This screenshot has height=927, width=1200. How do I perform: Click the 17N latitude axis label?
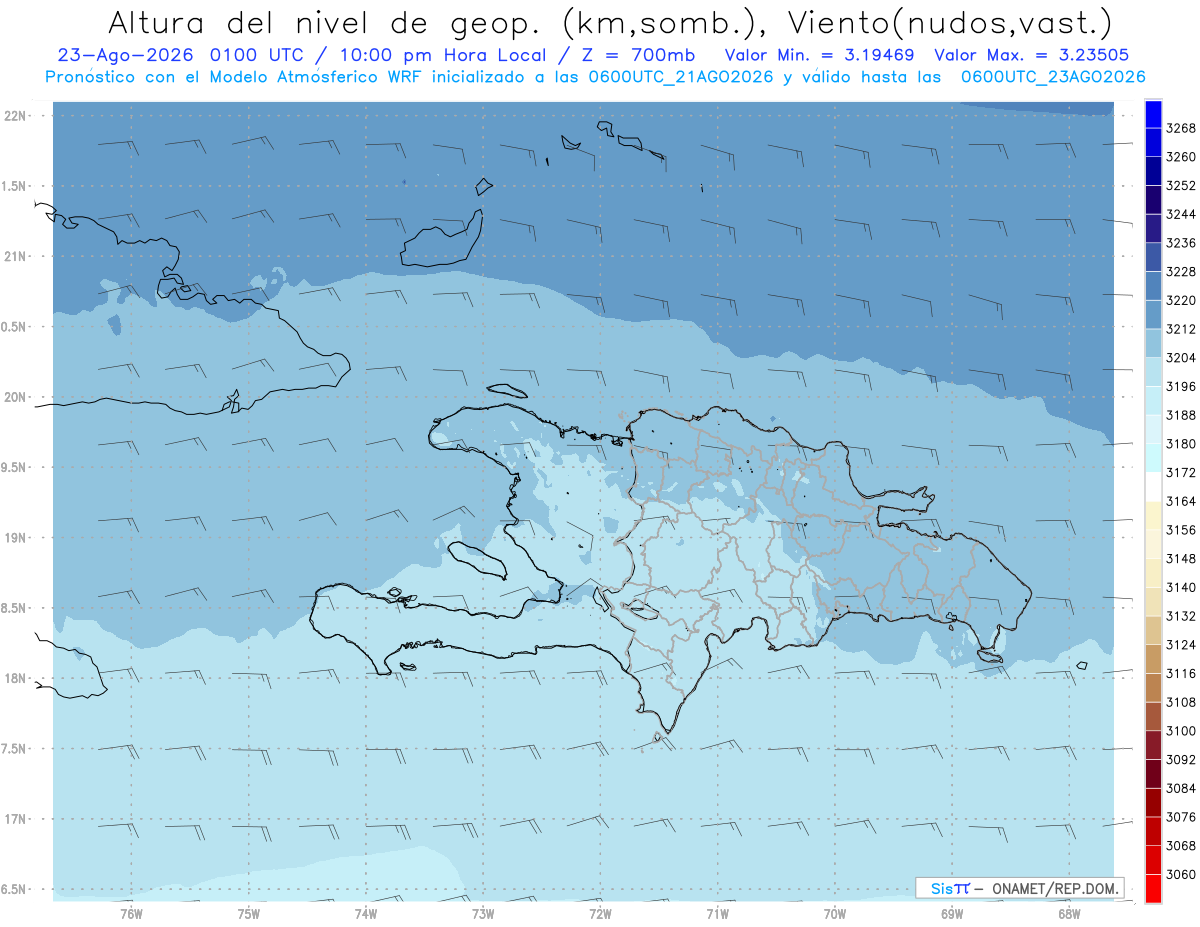tap(16, 820)
